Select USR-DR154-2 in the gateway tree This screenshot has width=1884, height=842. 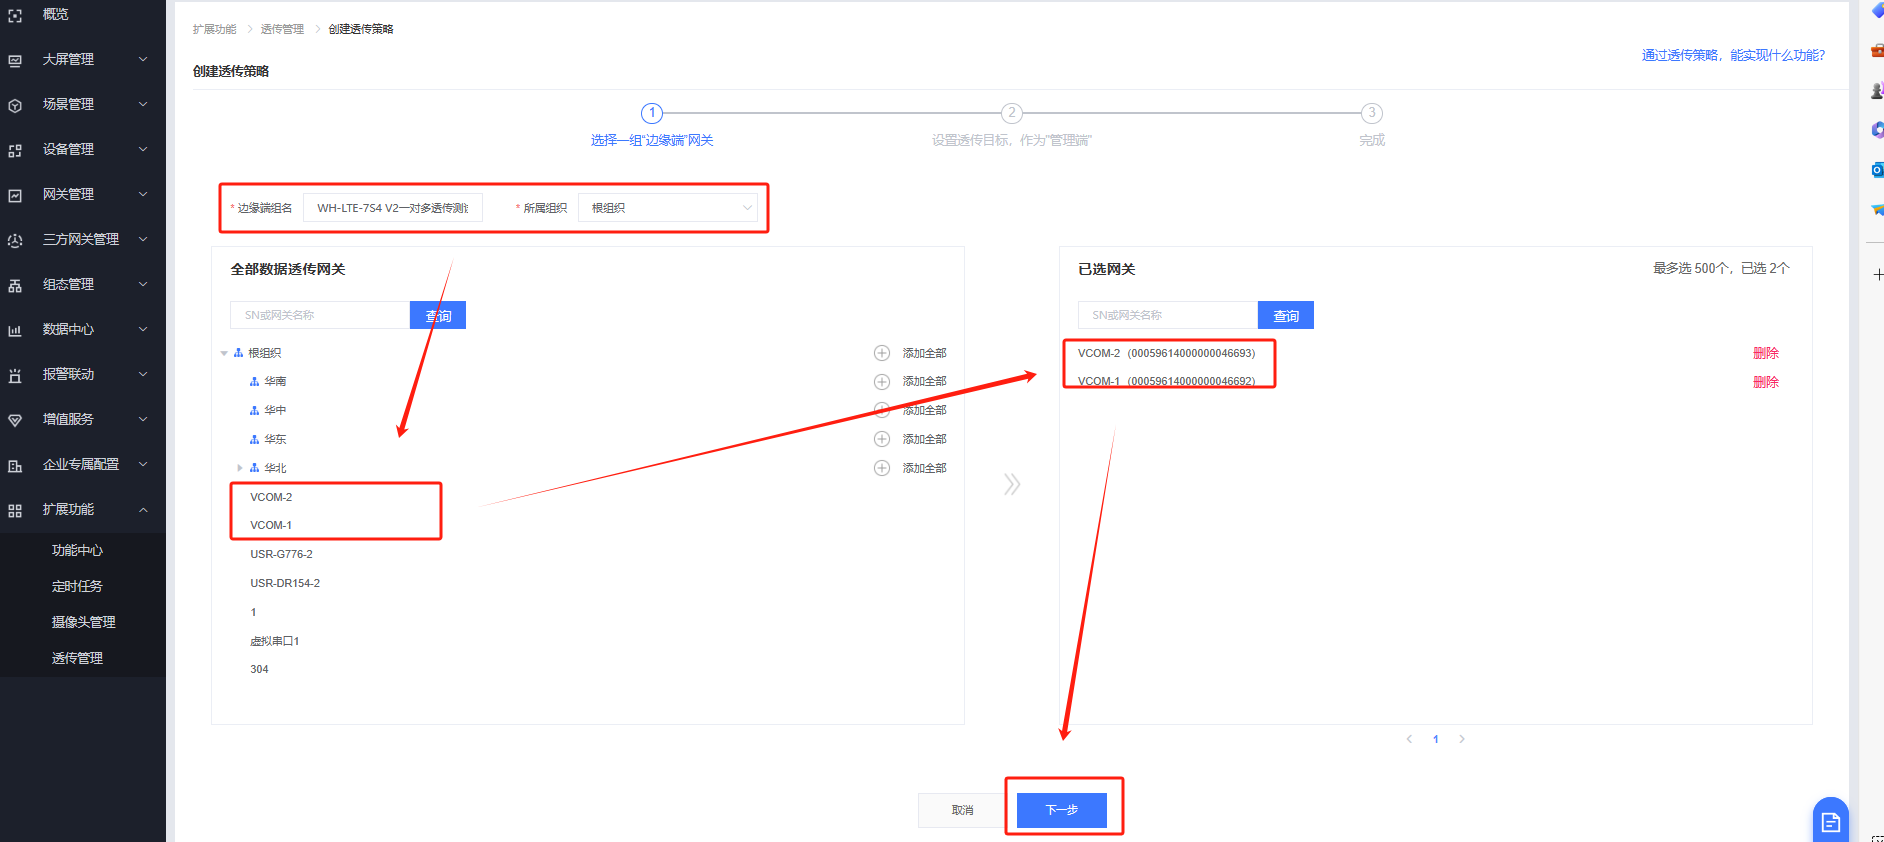tap(285, 583)
